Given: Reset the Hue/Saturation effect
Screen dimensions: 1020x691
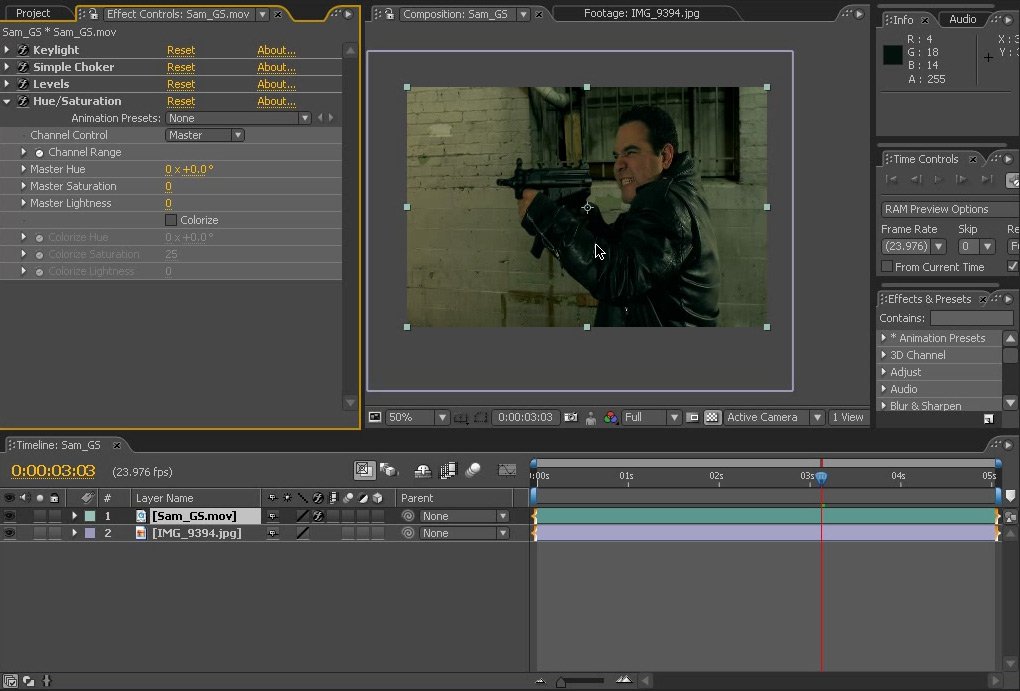Looking at the screenshot, I should click(x=180, y=101).
